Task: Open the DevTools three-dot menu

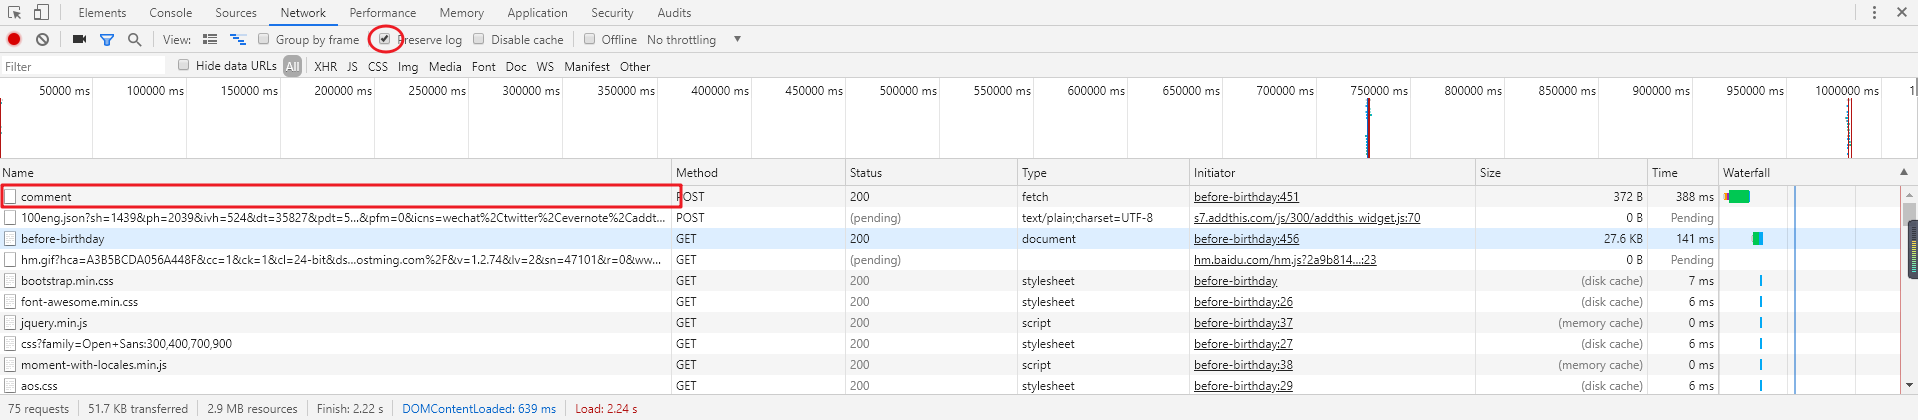Action: (x=1874, y=13)
